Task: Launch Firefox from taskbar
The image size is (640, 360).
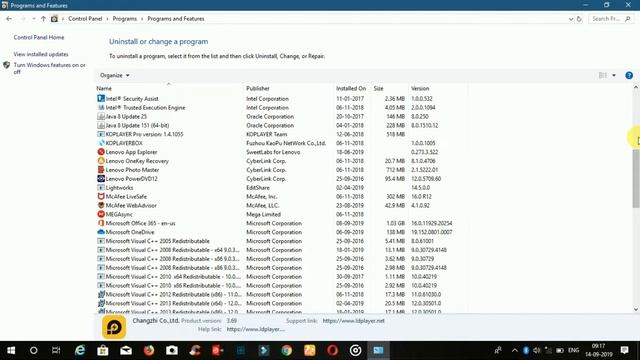Action: (149, 350)
